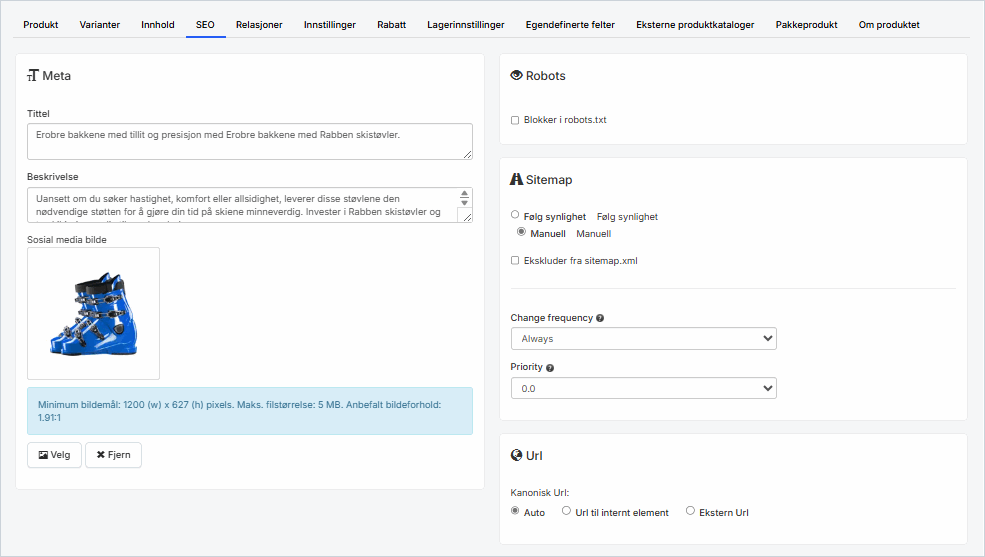Choose Ekstern Url radio option
Image resolution: width=985 pixels, height=557 pixels.
(x=690, y=511)
